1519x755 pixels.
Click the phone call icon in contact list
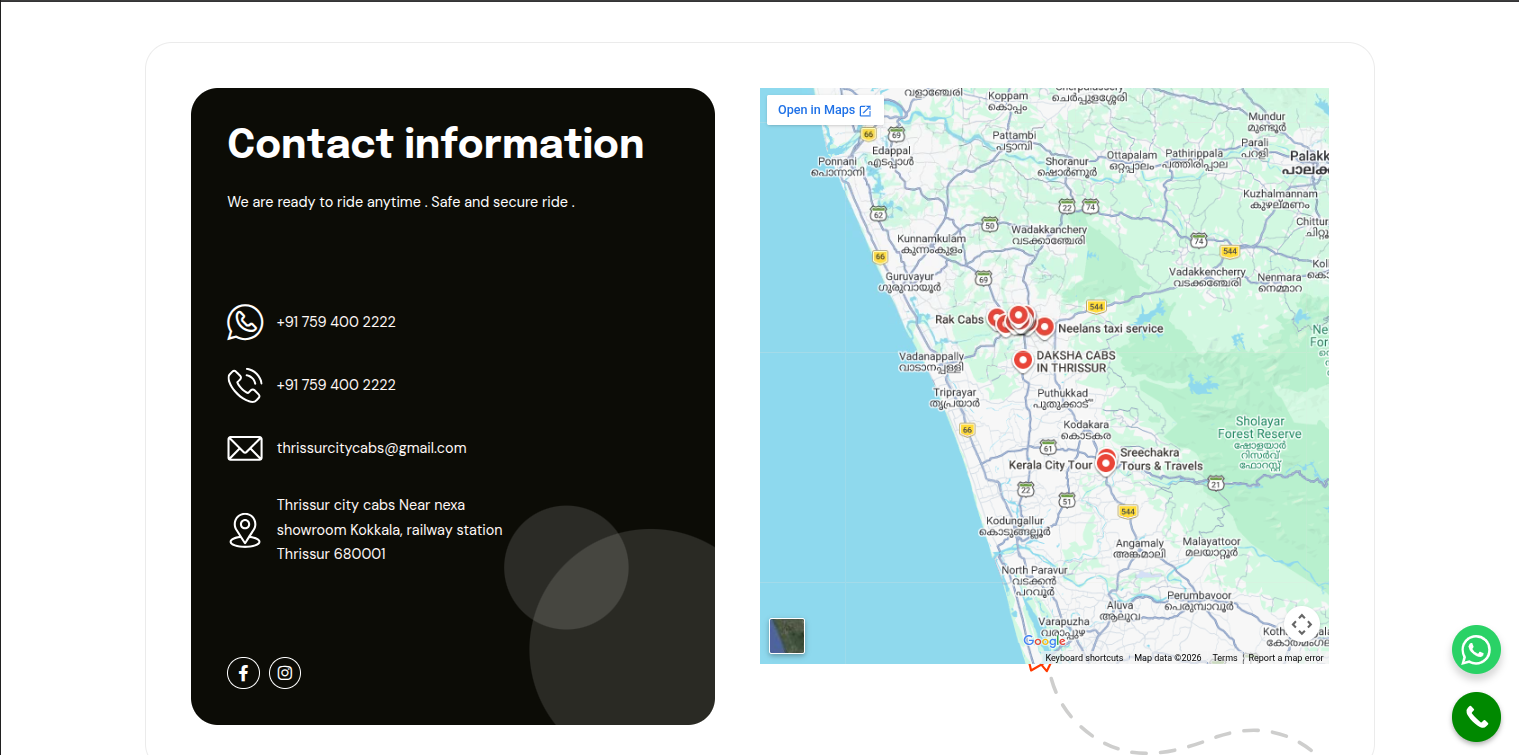(245, 385)
